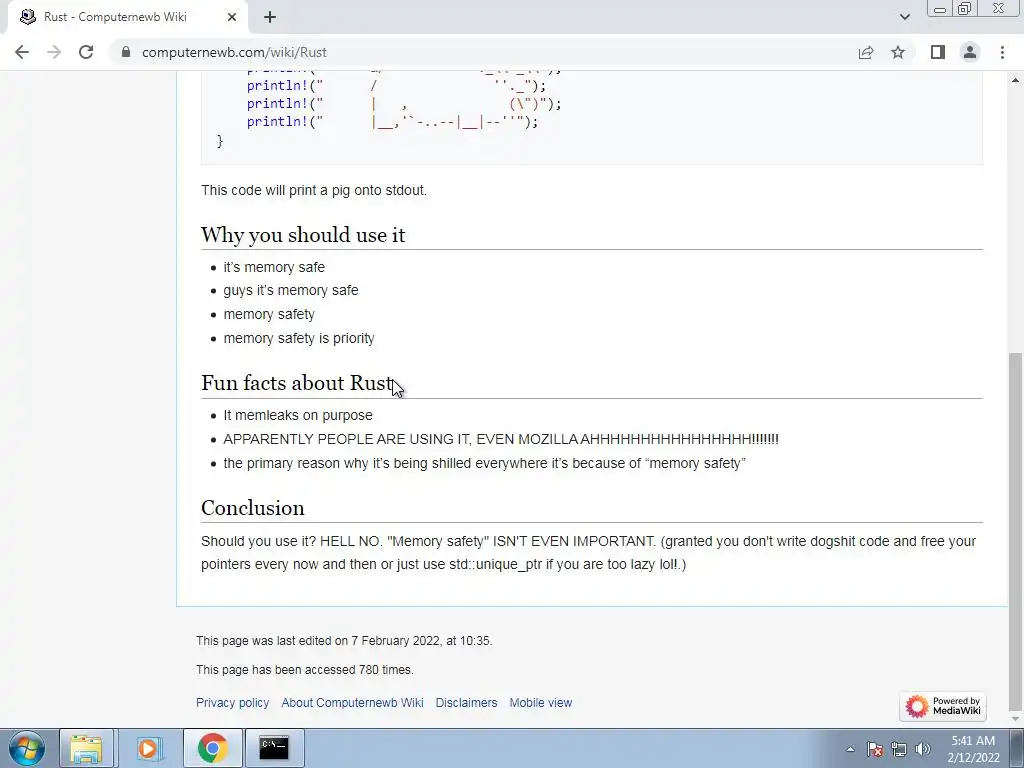
Task: View site security lock information
Action: pos(126,52)
